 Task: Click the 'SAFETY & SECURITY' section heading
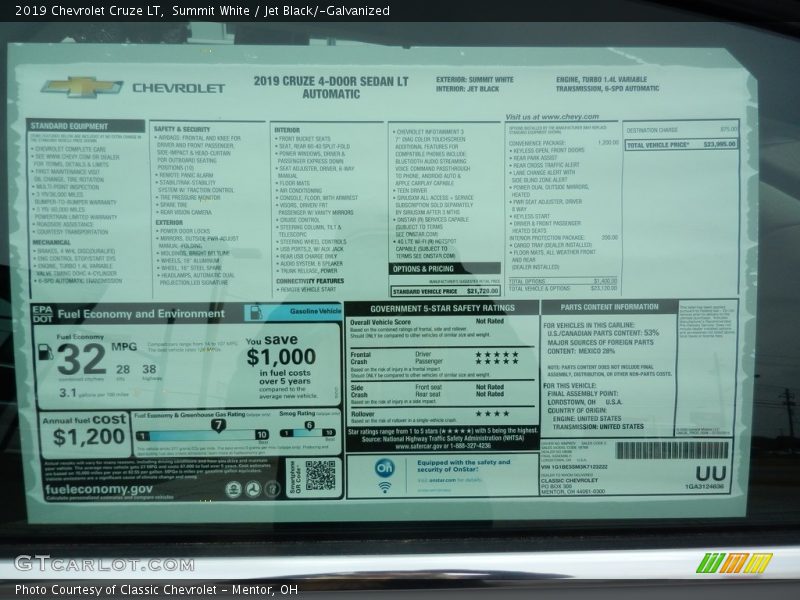point(182,130)
